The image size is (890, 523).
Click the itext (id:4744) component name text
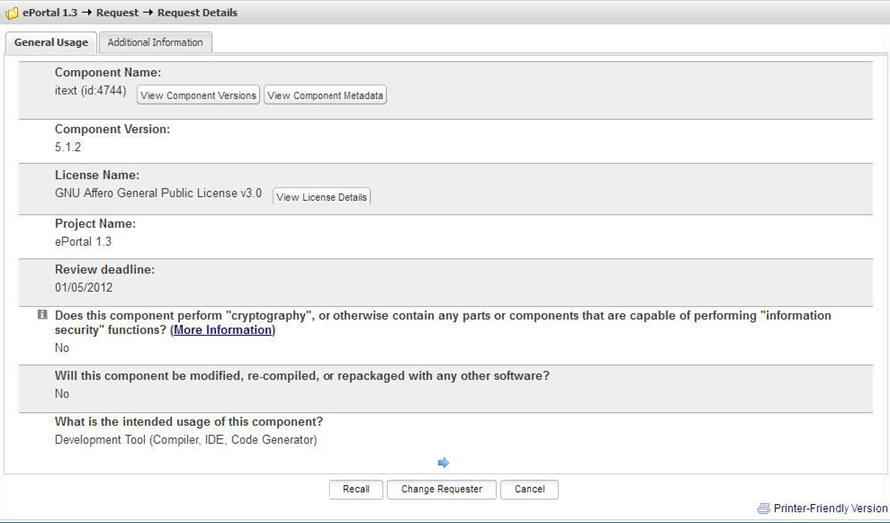(90, 91)
